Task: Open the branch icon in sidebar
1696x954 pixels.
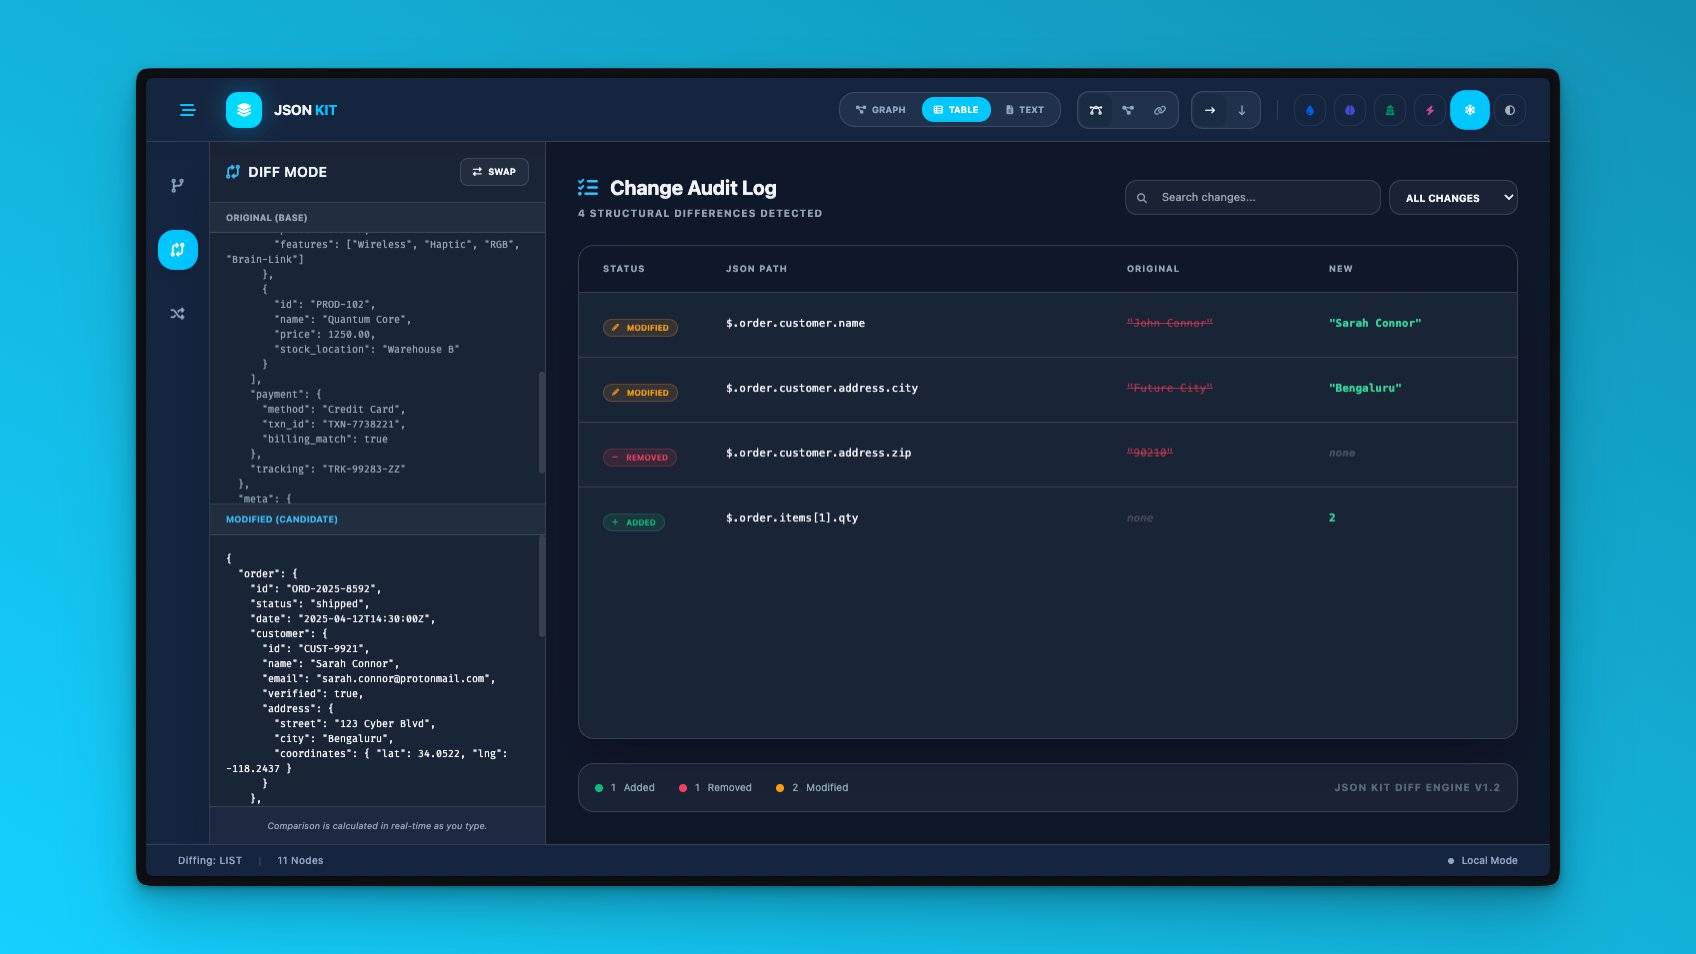Action: [177, 185]
